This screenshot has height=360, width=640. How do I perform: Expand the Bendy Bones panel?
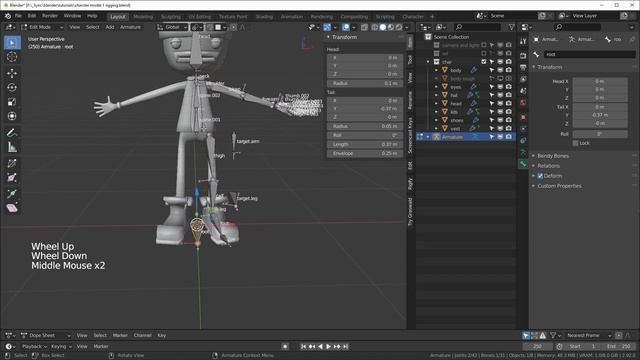click(x=553, y=156)
